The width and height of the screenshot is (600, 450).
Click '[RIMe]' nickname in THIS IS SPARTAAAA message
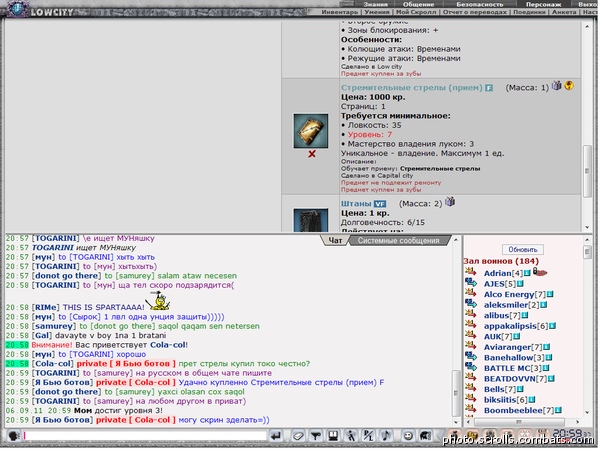(x=46, y=308)
